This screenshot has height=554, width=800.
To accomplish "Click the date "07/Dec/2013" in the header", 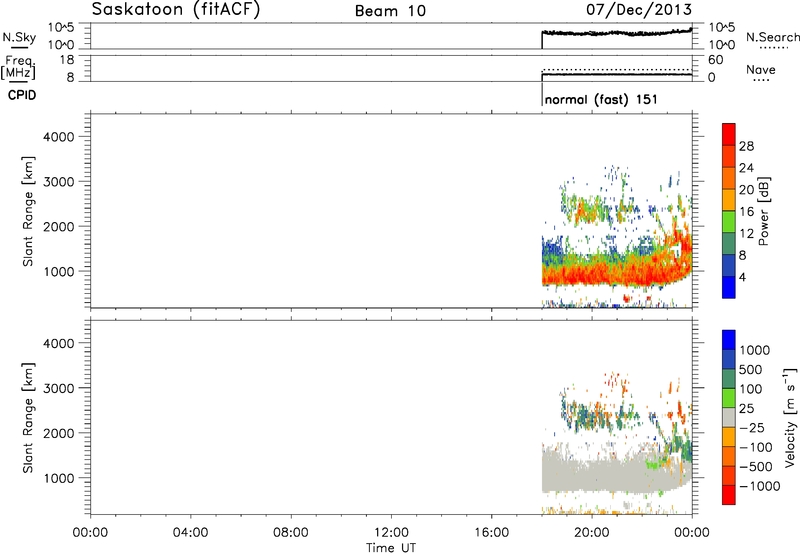I will pyautogui.click(x=639, y=9).
